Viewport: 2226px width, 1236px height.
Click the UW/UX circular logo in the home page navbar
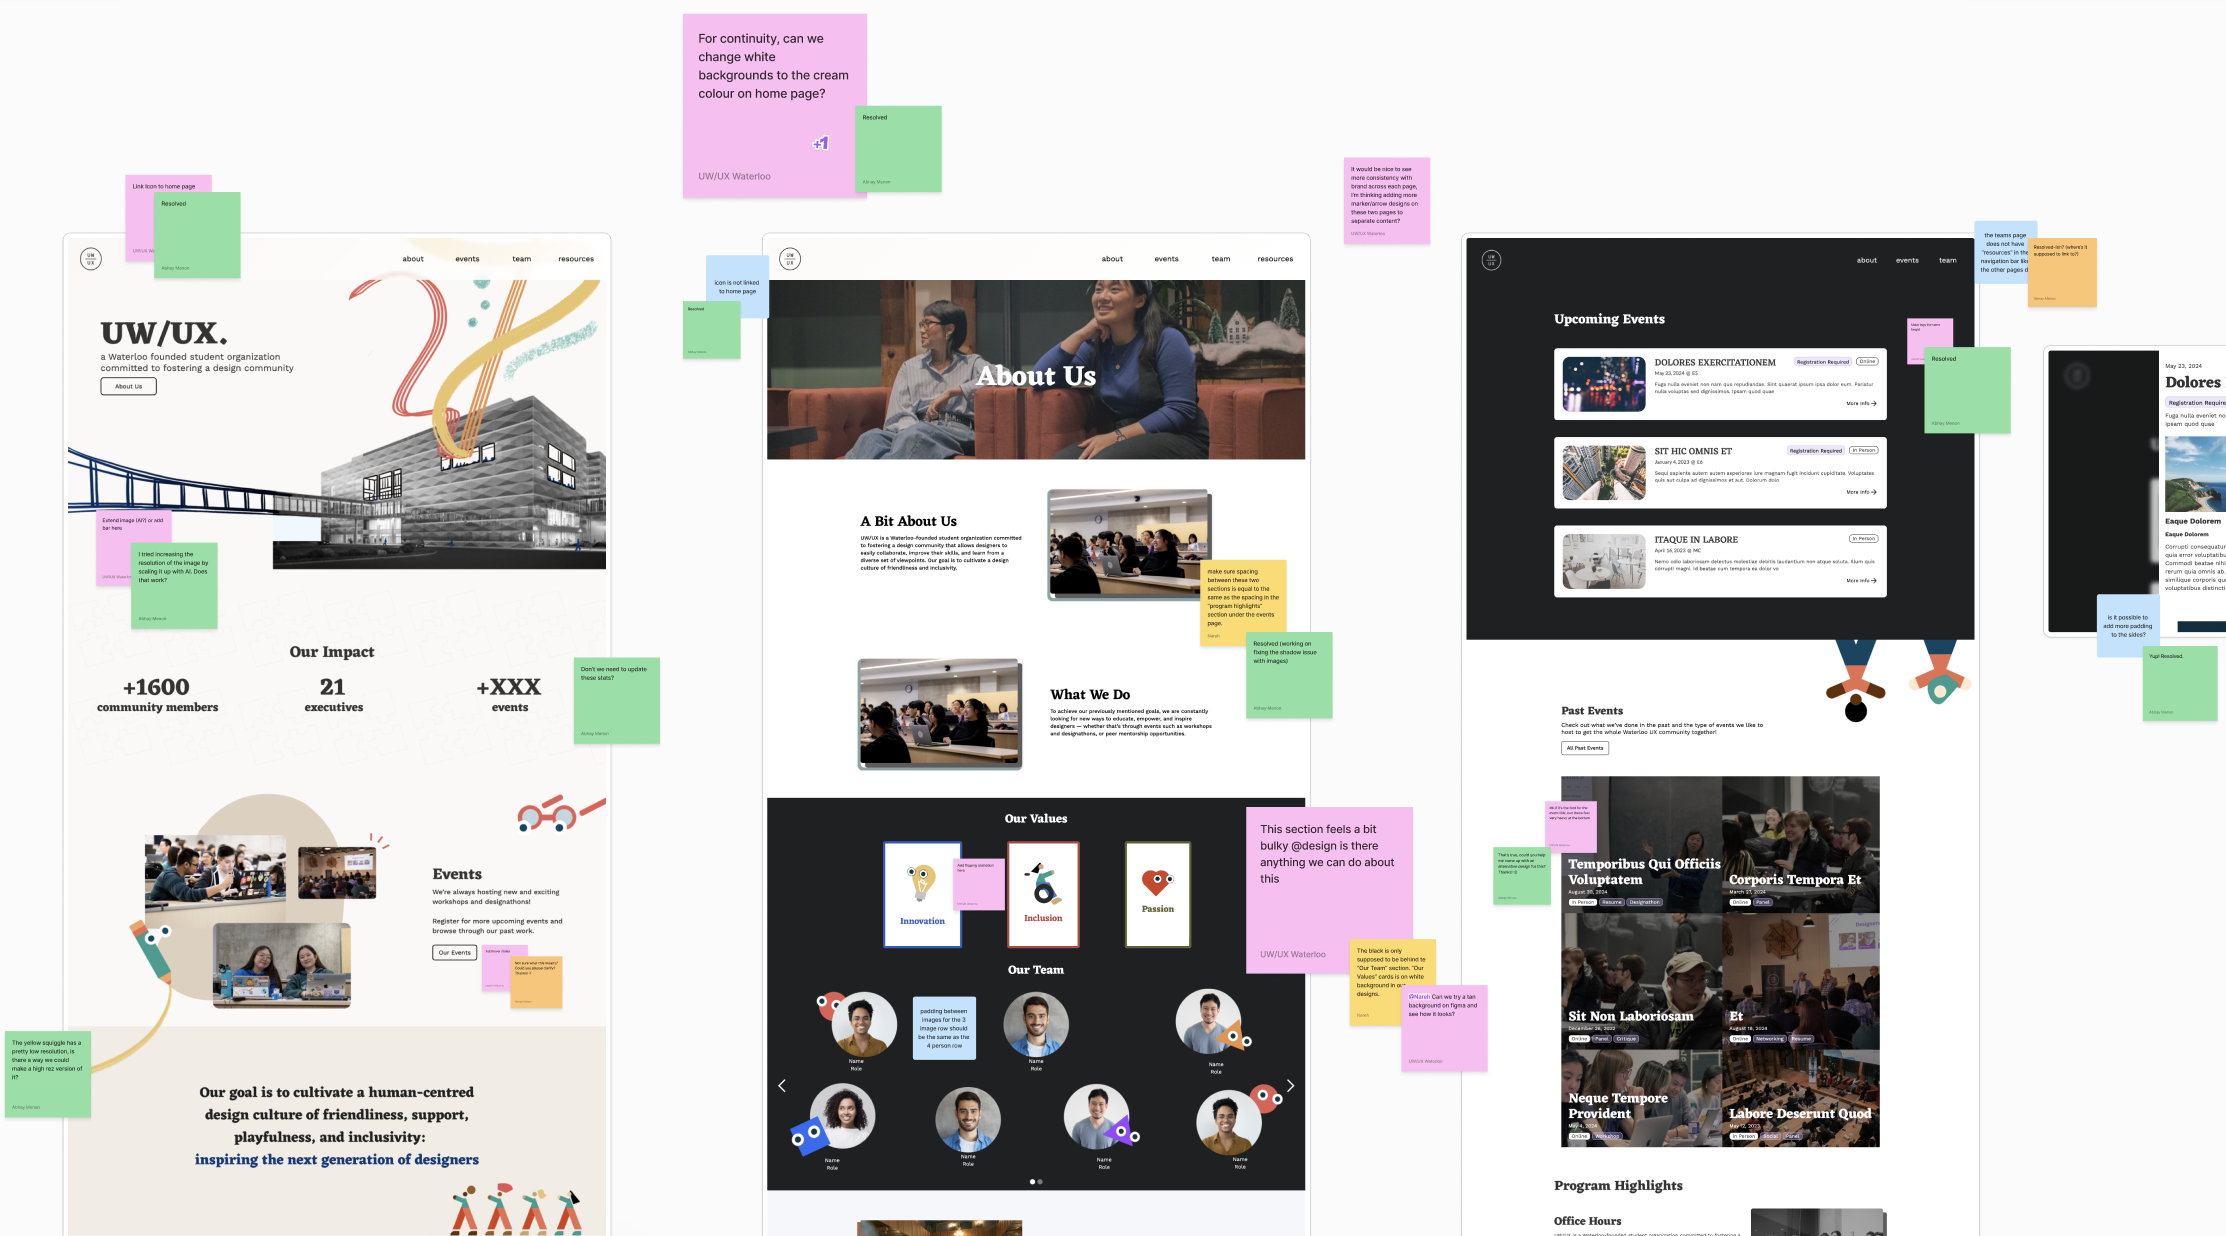91,258
